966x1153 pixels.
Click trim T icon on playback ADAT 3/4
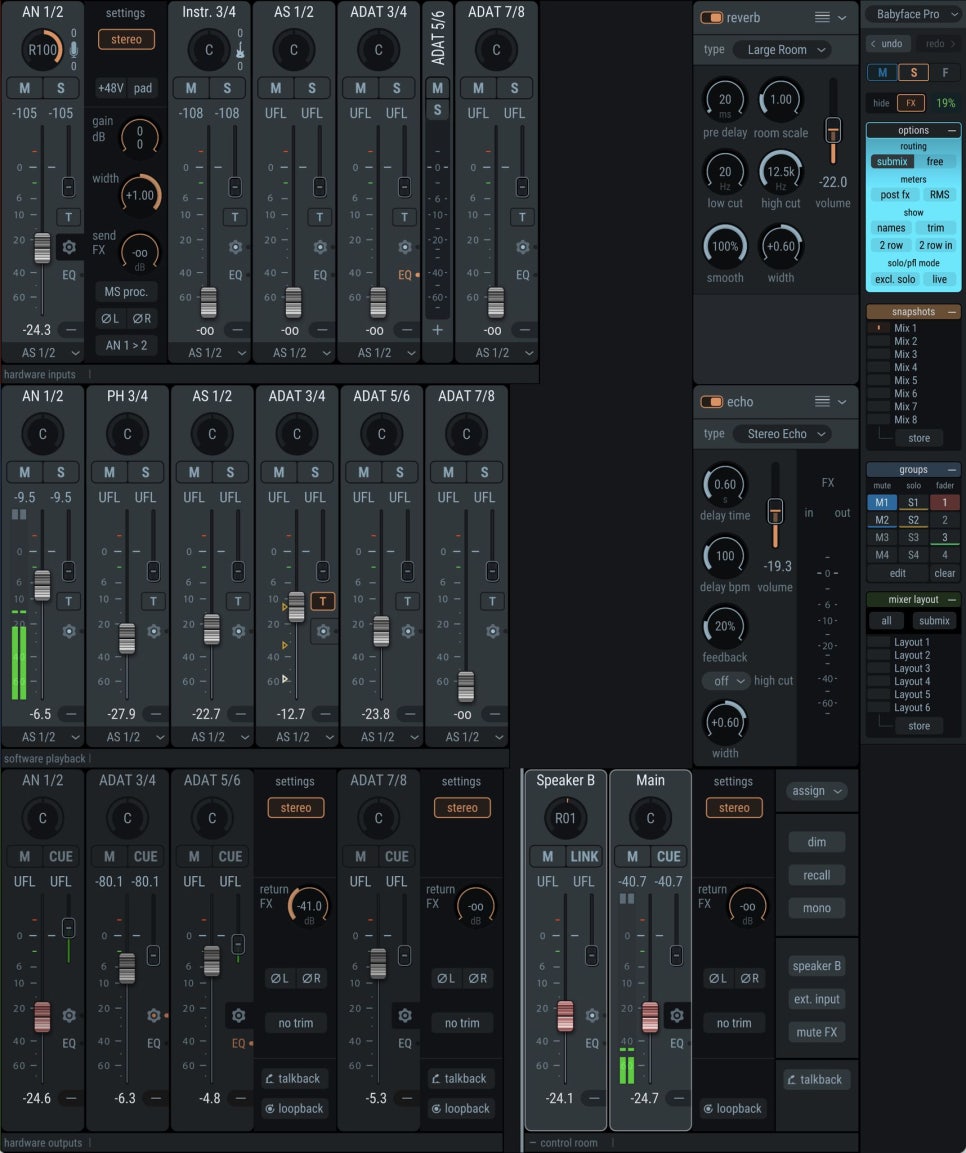323,602
